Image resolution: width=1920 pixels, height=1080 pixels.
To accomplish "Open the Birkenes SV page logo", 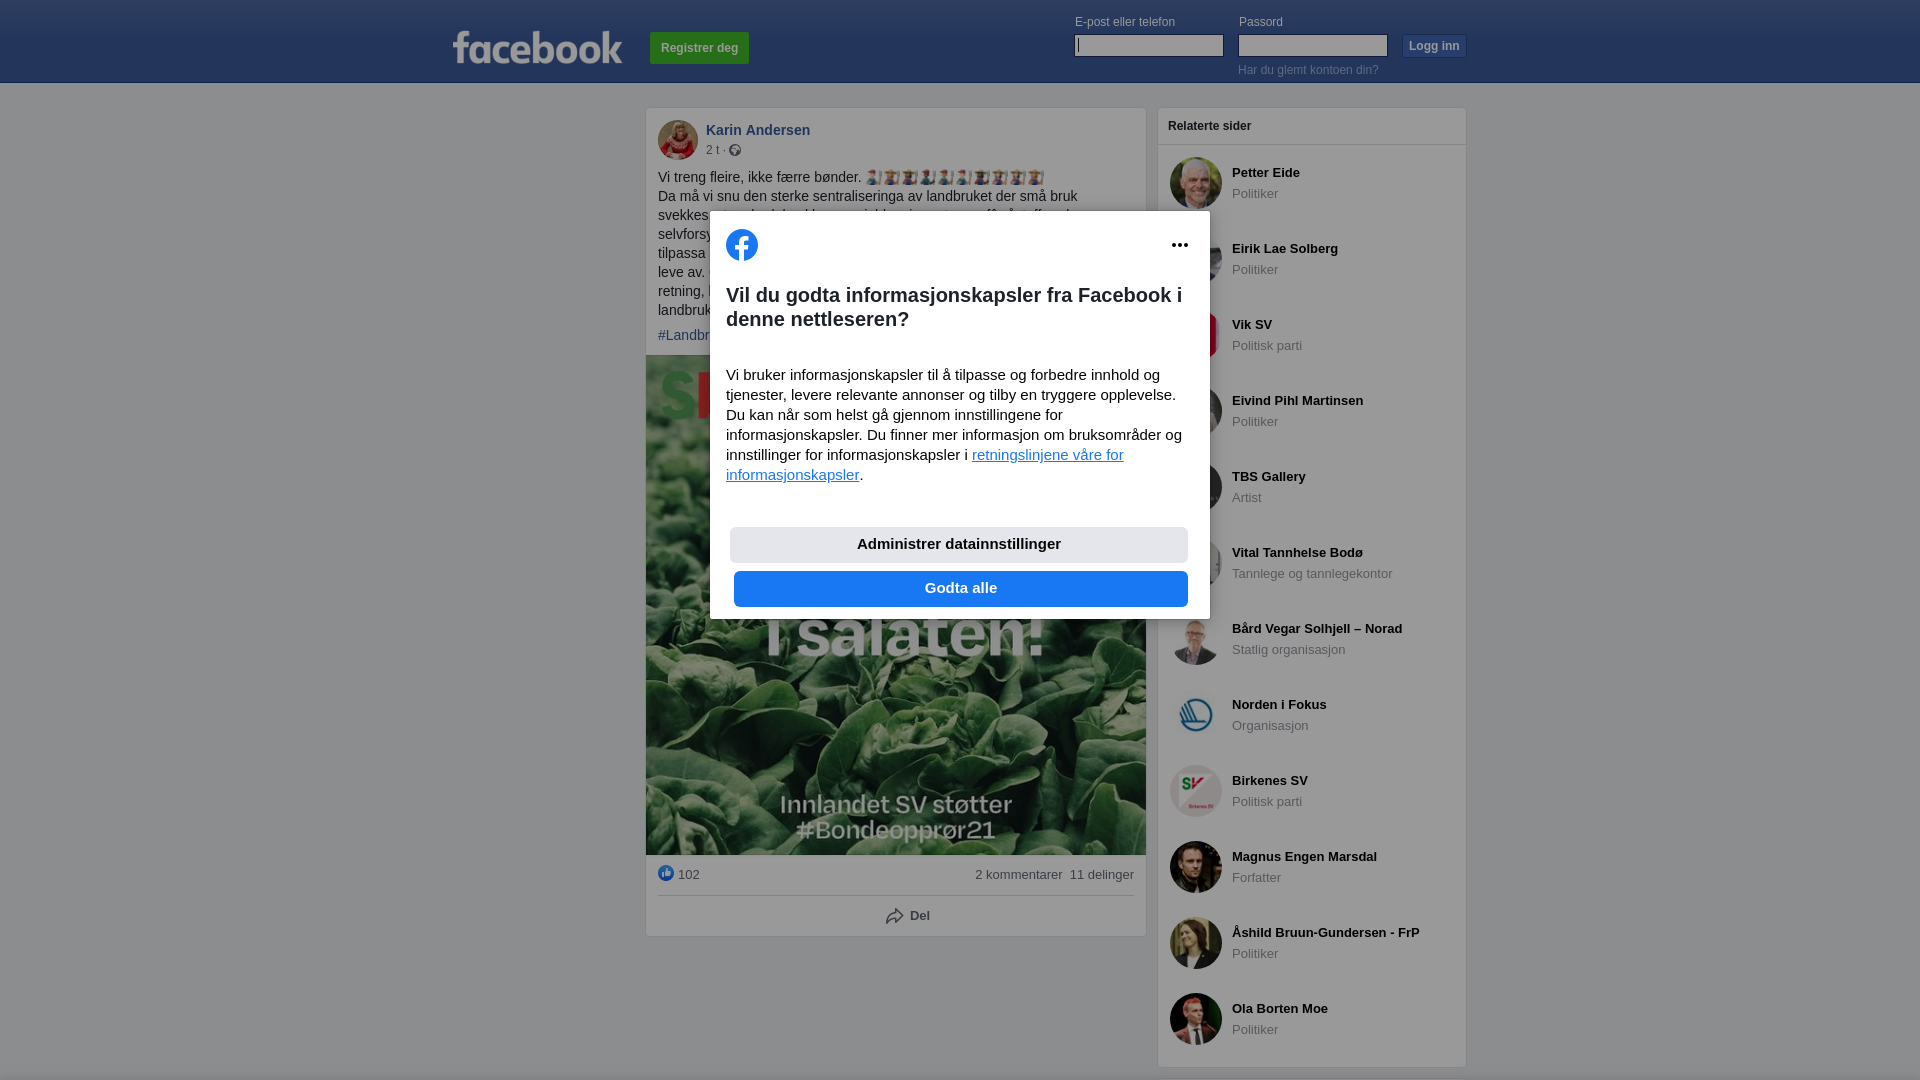I will click(x=1196, y=791).
